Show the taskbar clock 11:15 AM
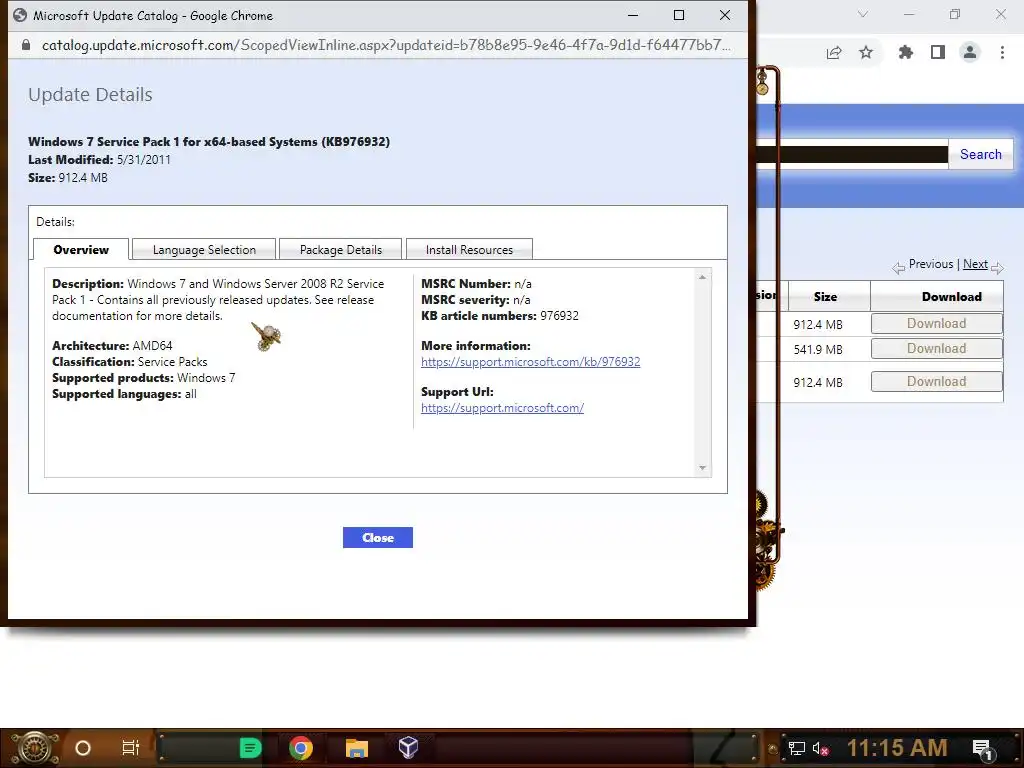This screenshot has height=768, width=1024. (x=897, y=748)
